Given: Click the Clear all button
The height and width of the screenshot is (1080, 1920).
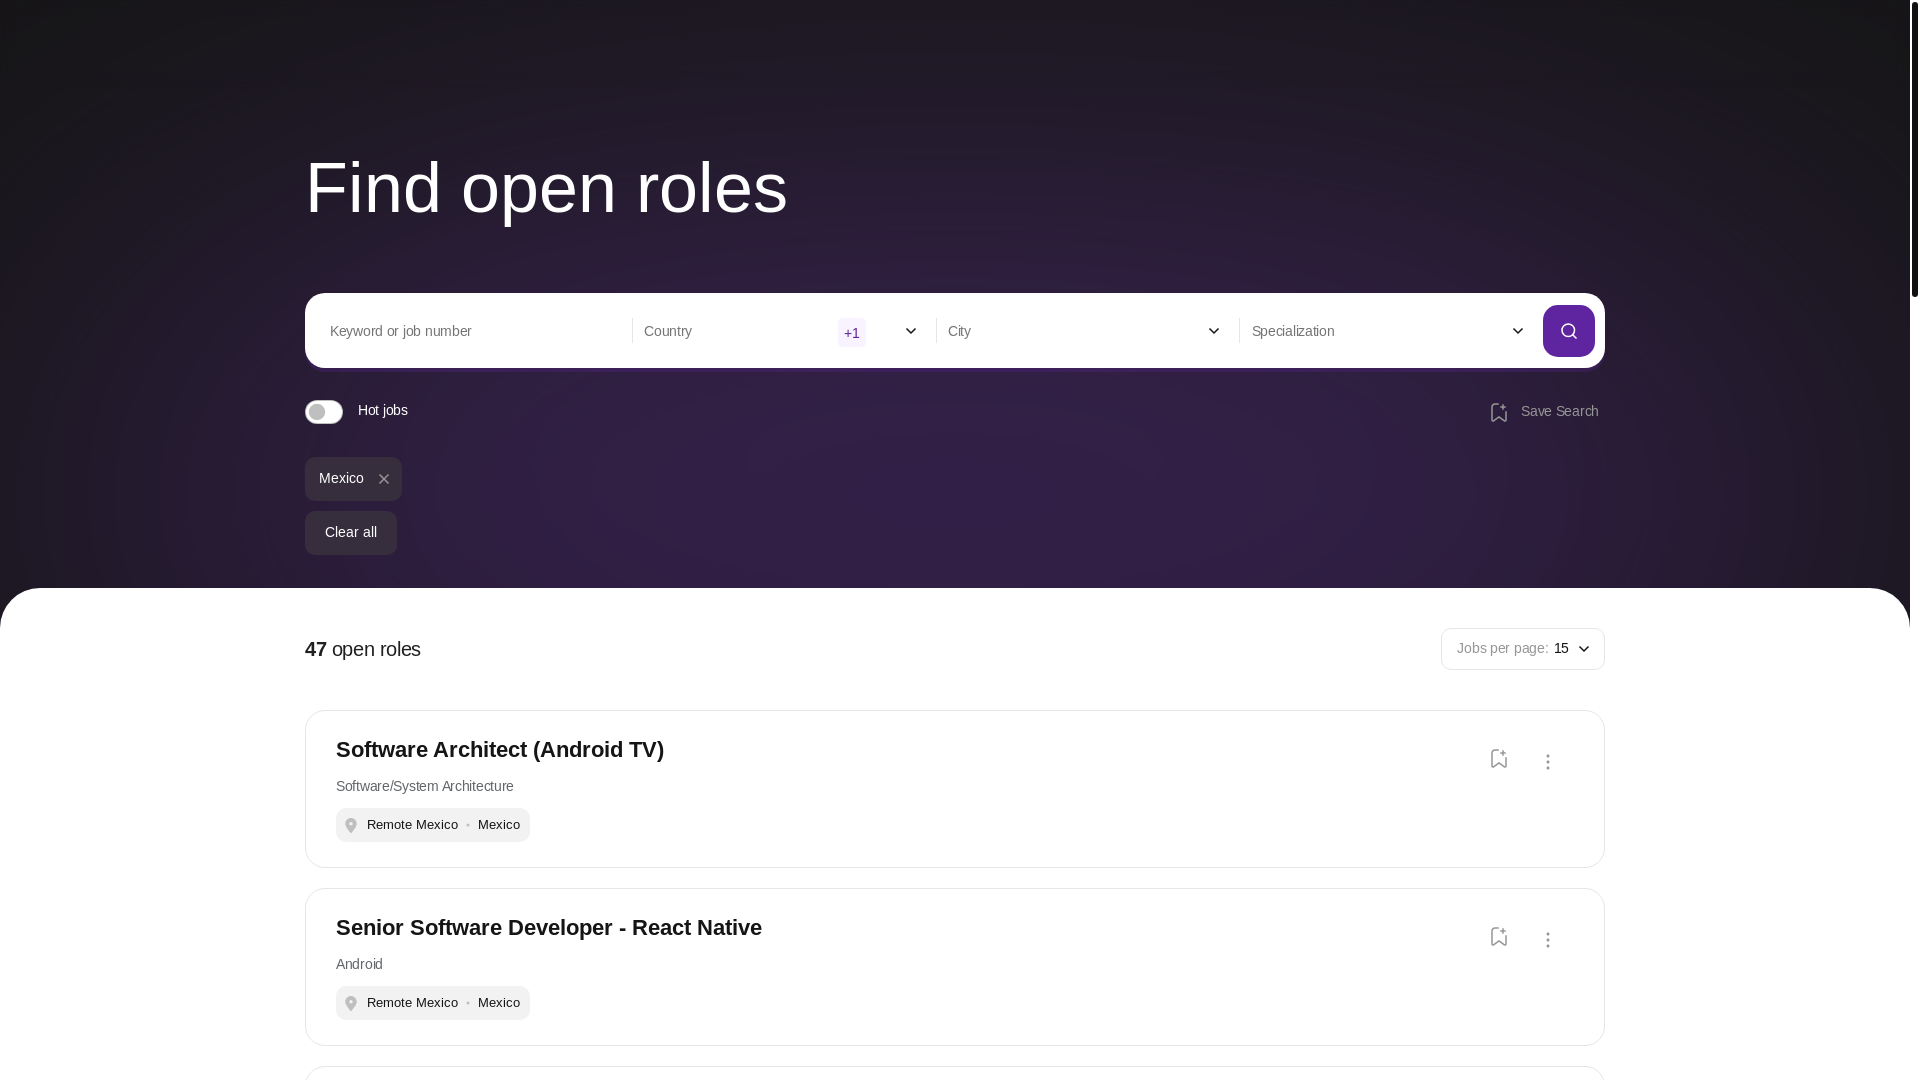Looking at the screenshot, I should coord(351,533).
